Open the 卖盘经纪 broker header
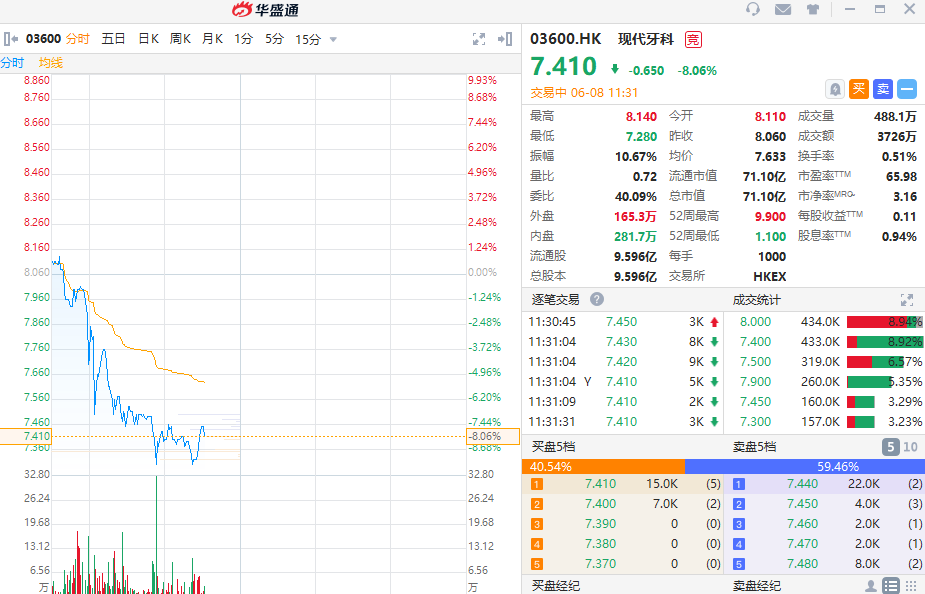 (756, 586)
